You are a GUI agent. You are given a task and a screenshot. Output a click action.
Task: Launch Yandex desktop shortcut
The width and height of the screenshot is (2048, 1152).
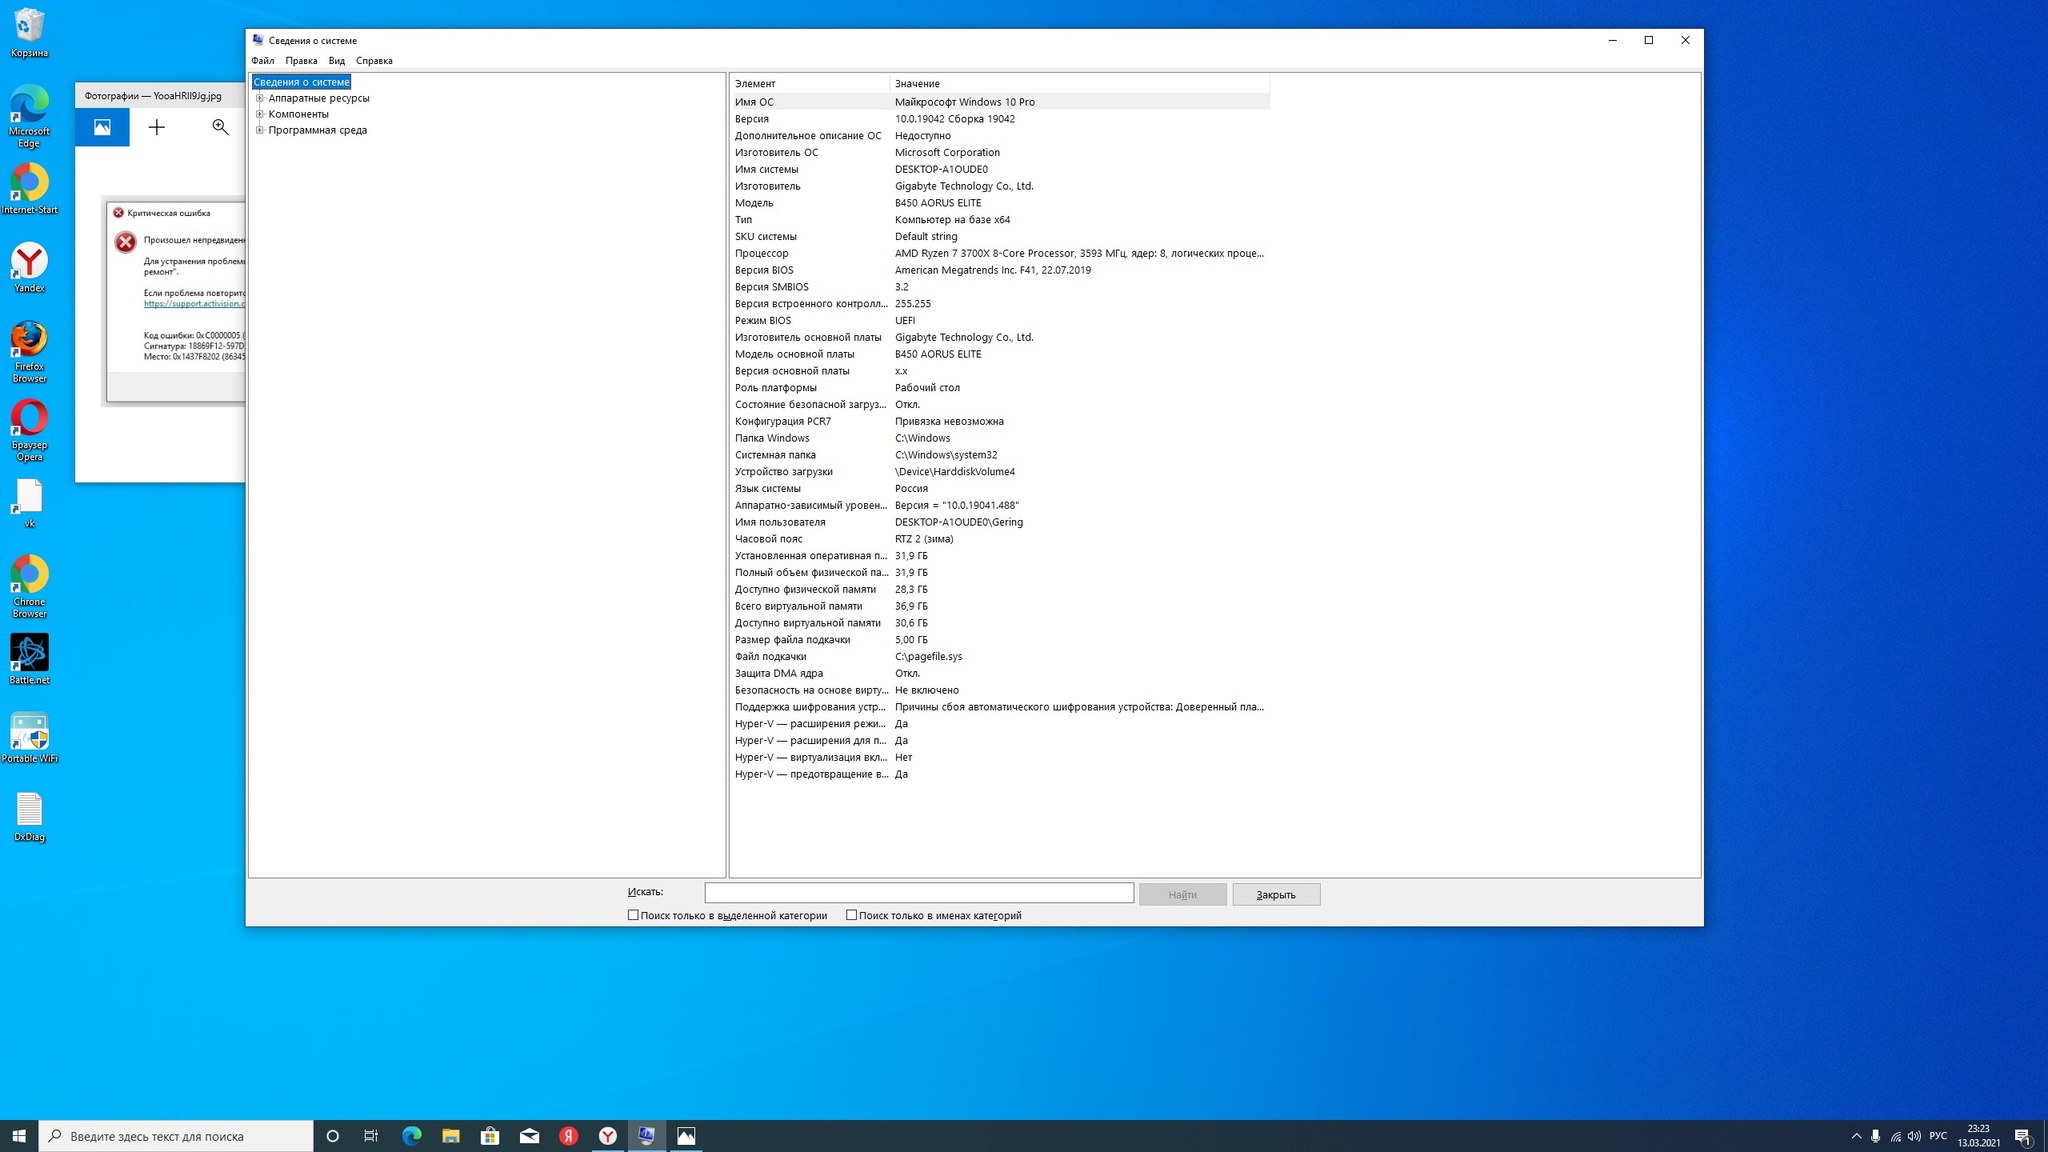29,268
